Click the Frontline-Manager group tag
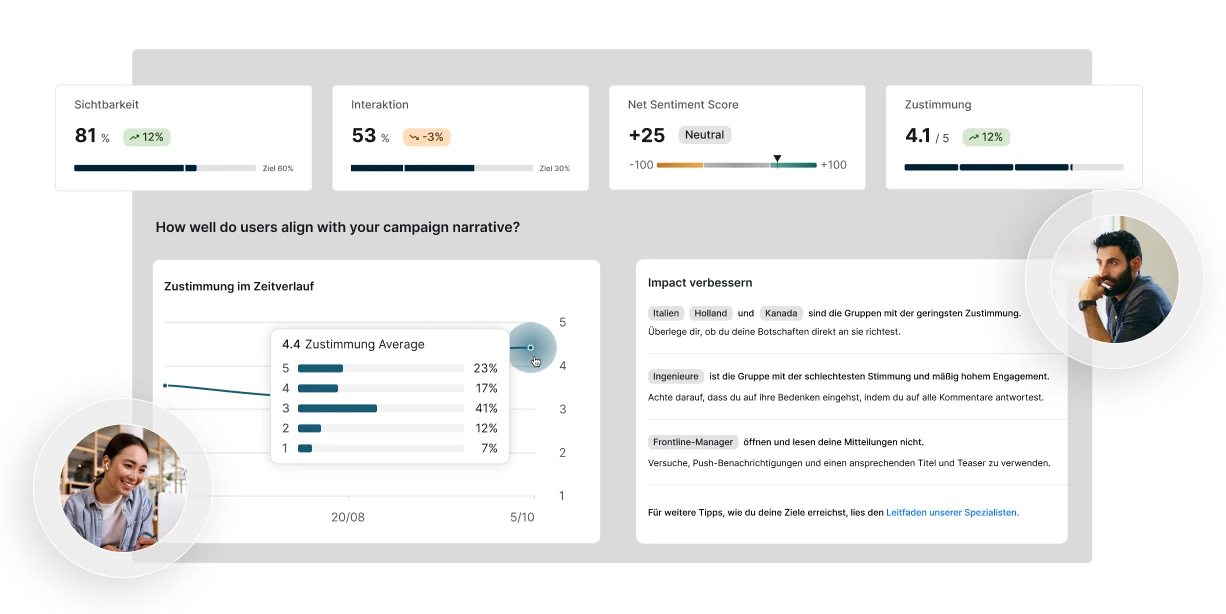The width and height of the screenshot is (1226, 614). click(x=693, y=441)
